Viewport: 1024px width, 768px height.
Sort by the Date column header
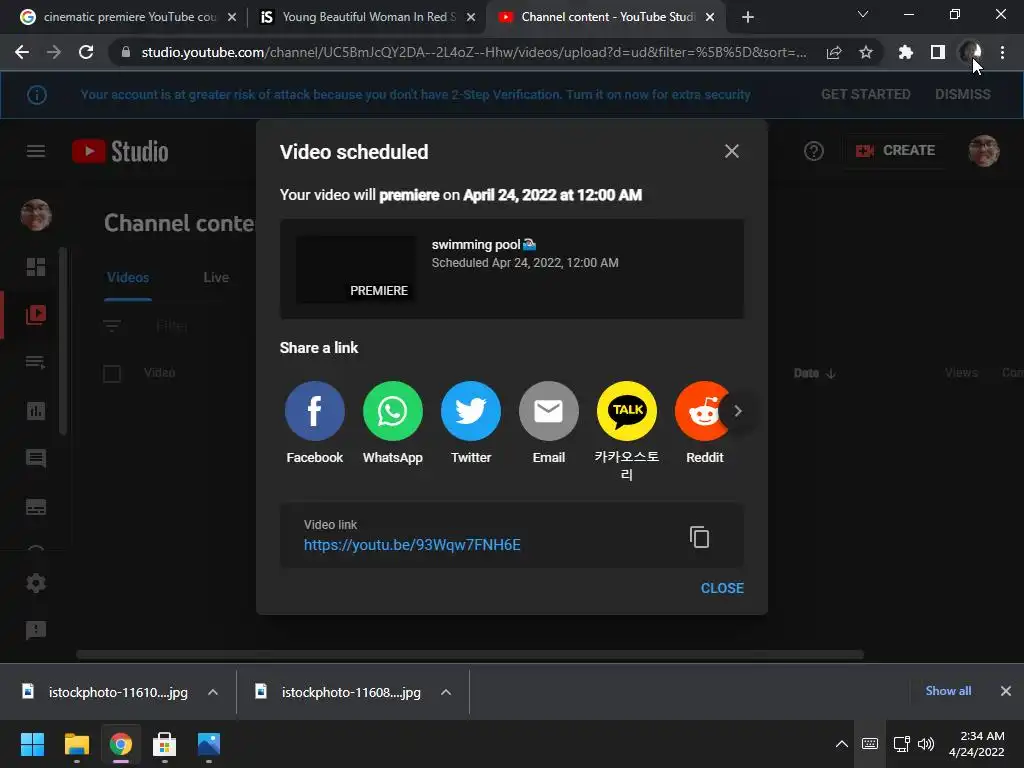(814, 373)
